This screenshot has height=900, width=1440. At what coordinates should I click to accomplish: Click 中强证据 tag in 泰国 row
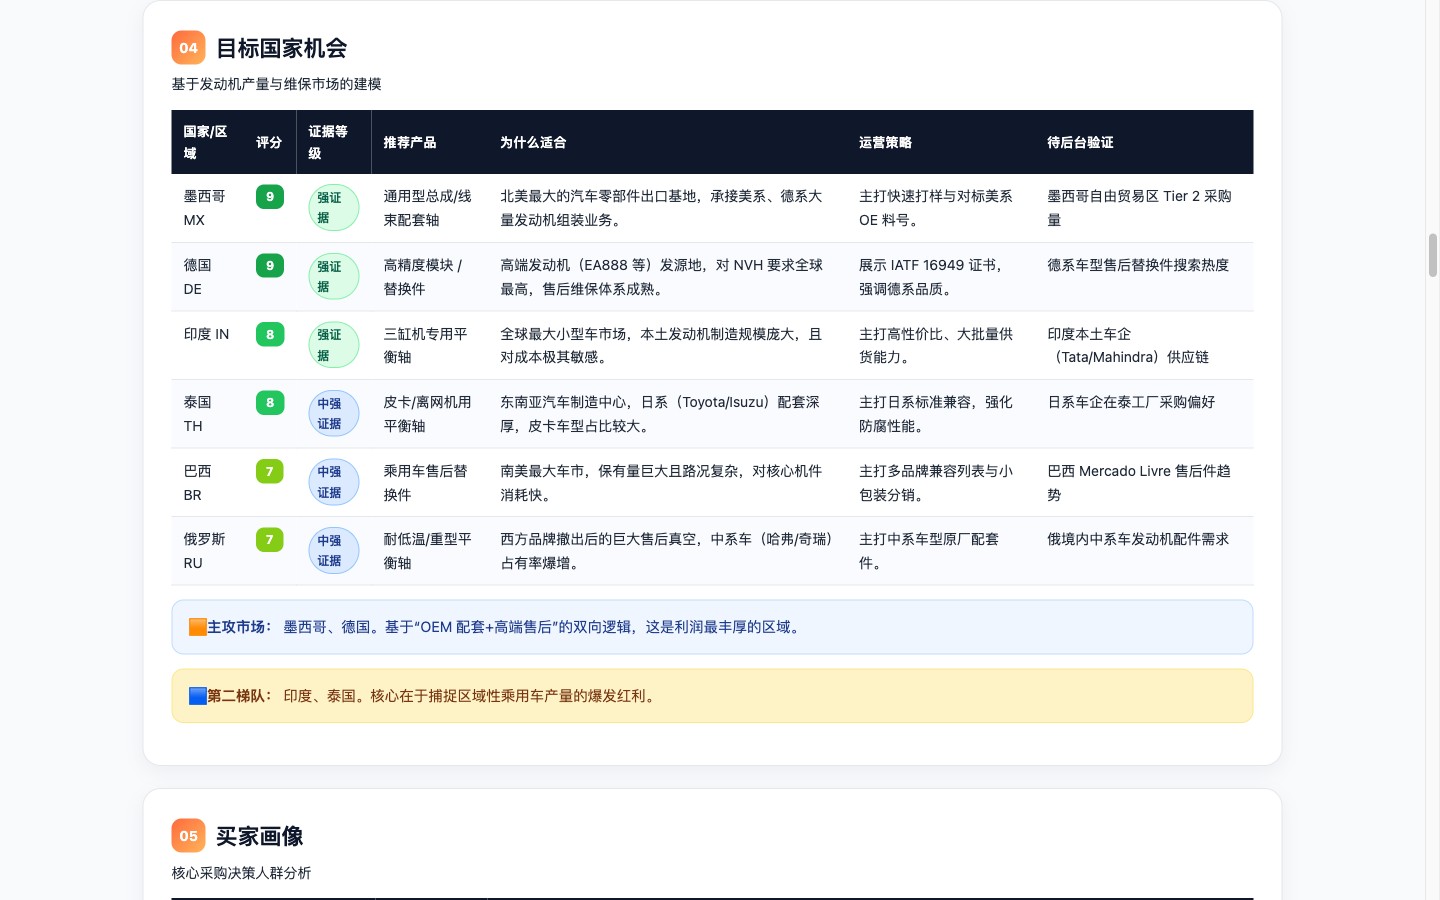333,414
